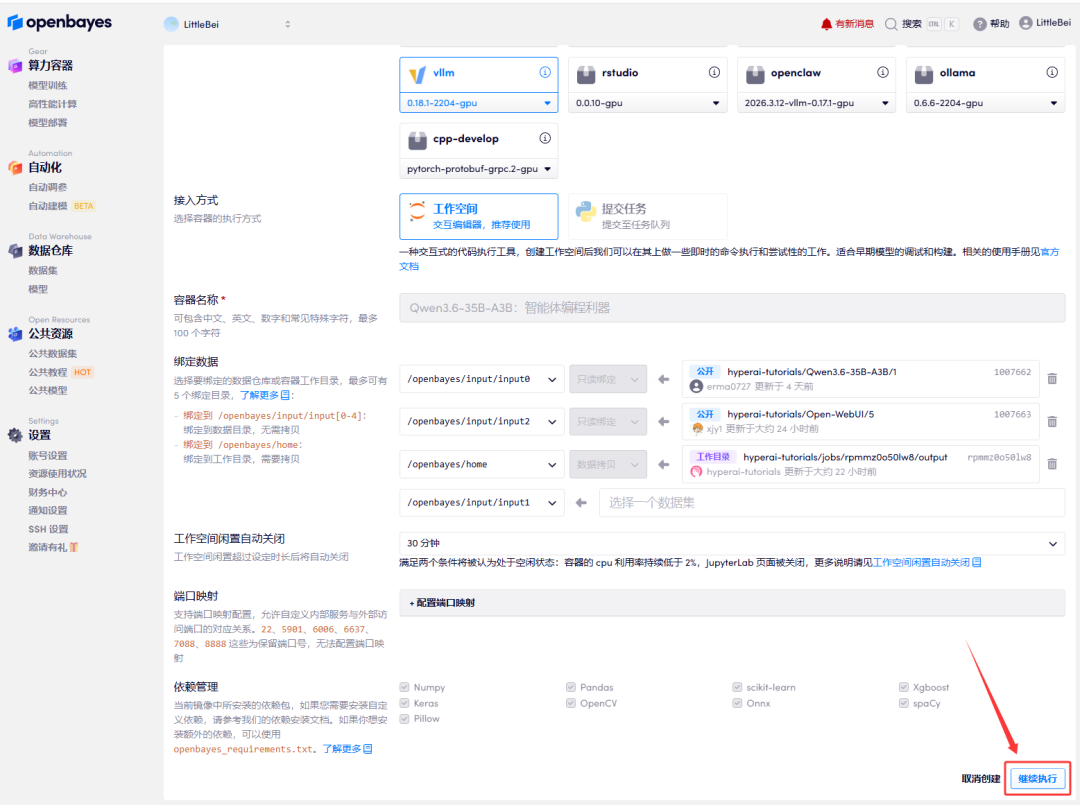
Task: Click the 设置 gear icon
Action: (15, 435)
